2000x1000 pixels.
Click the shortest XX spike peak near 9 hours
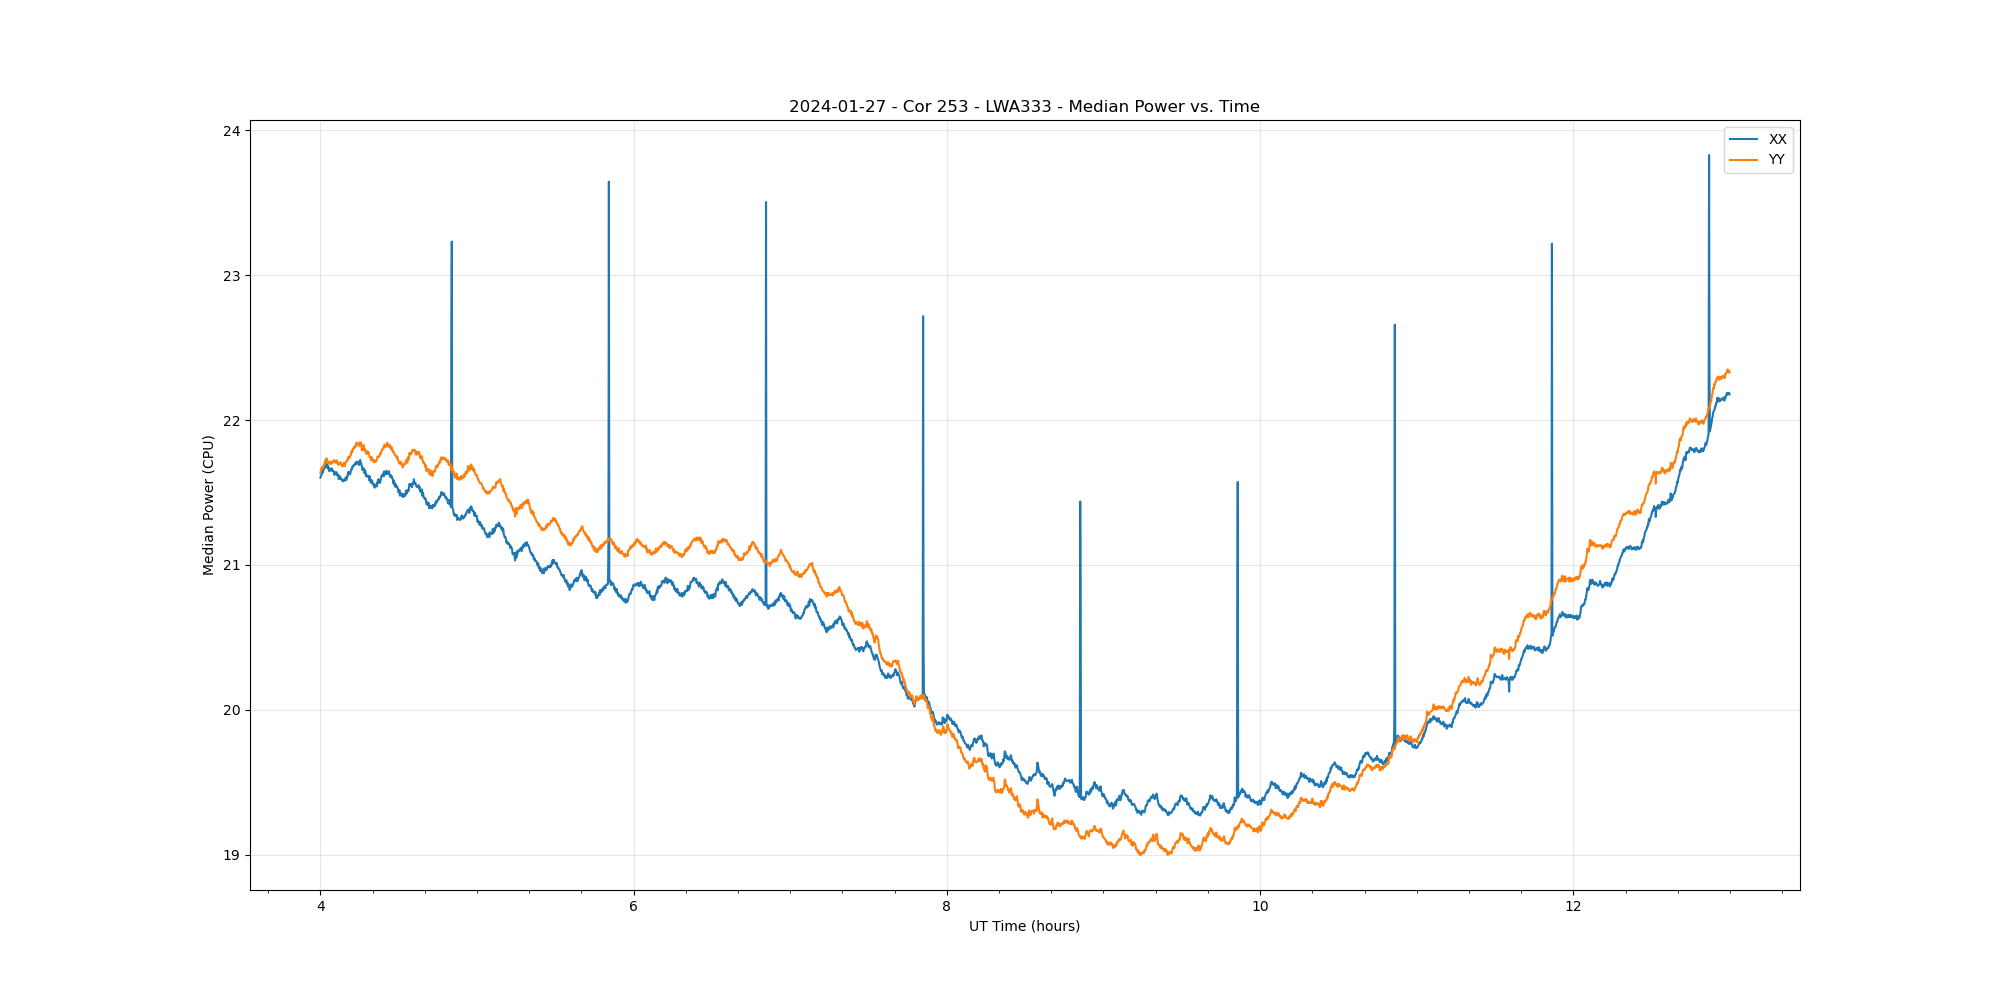pyautogui.click(x=1080, y=502)
